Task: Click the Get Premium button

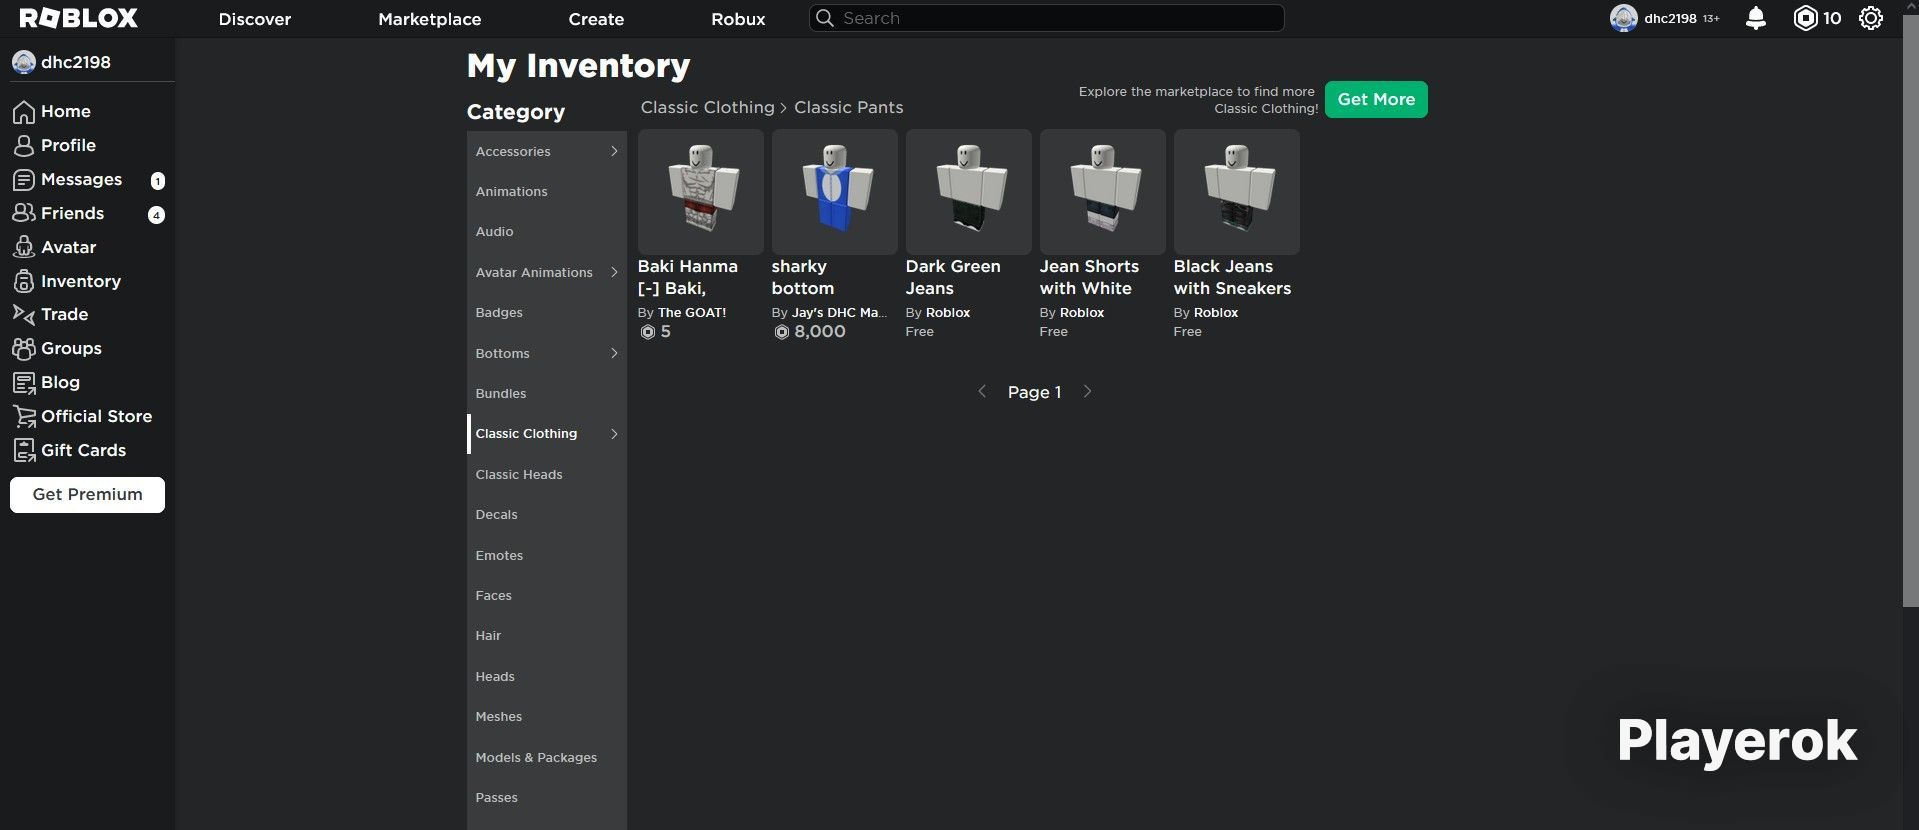Action: click(x=87, y=494)
